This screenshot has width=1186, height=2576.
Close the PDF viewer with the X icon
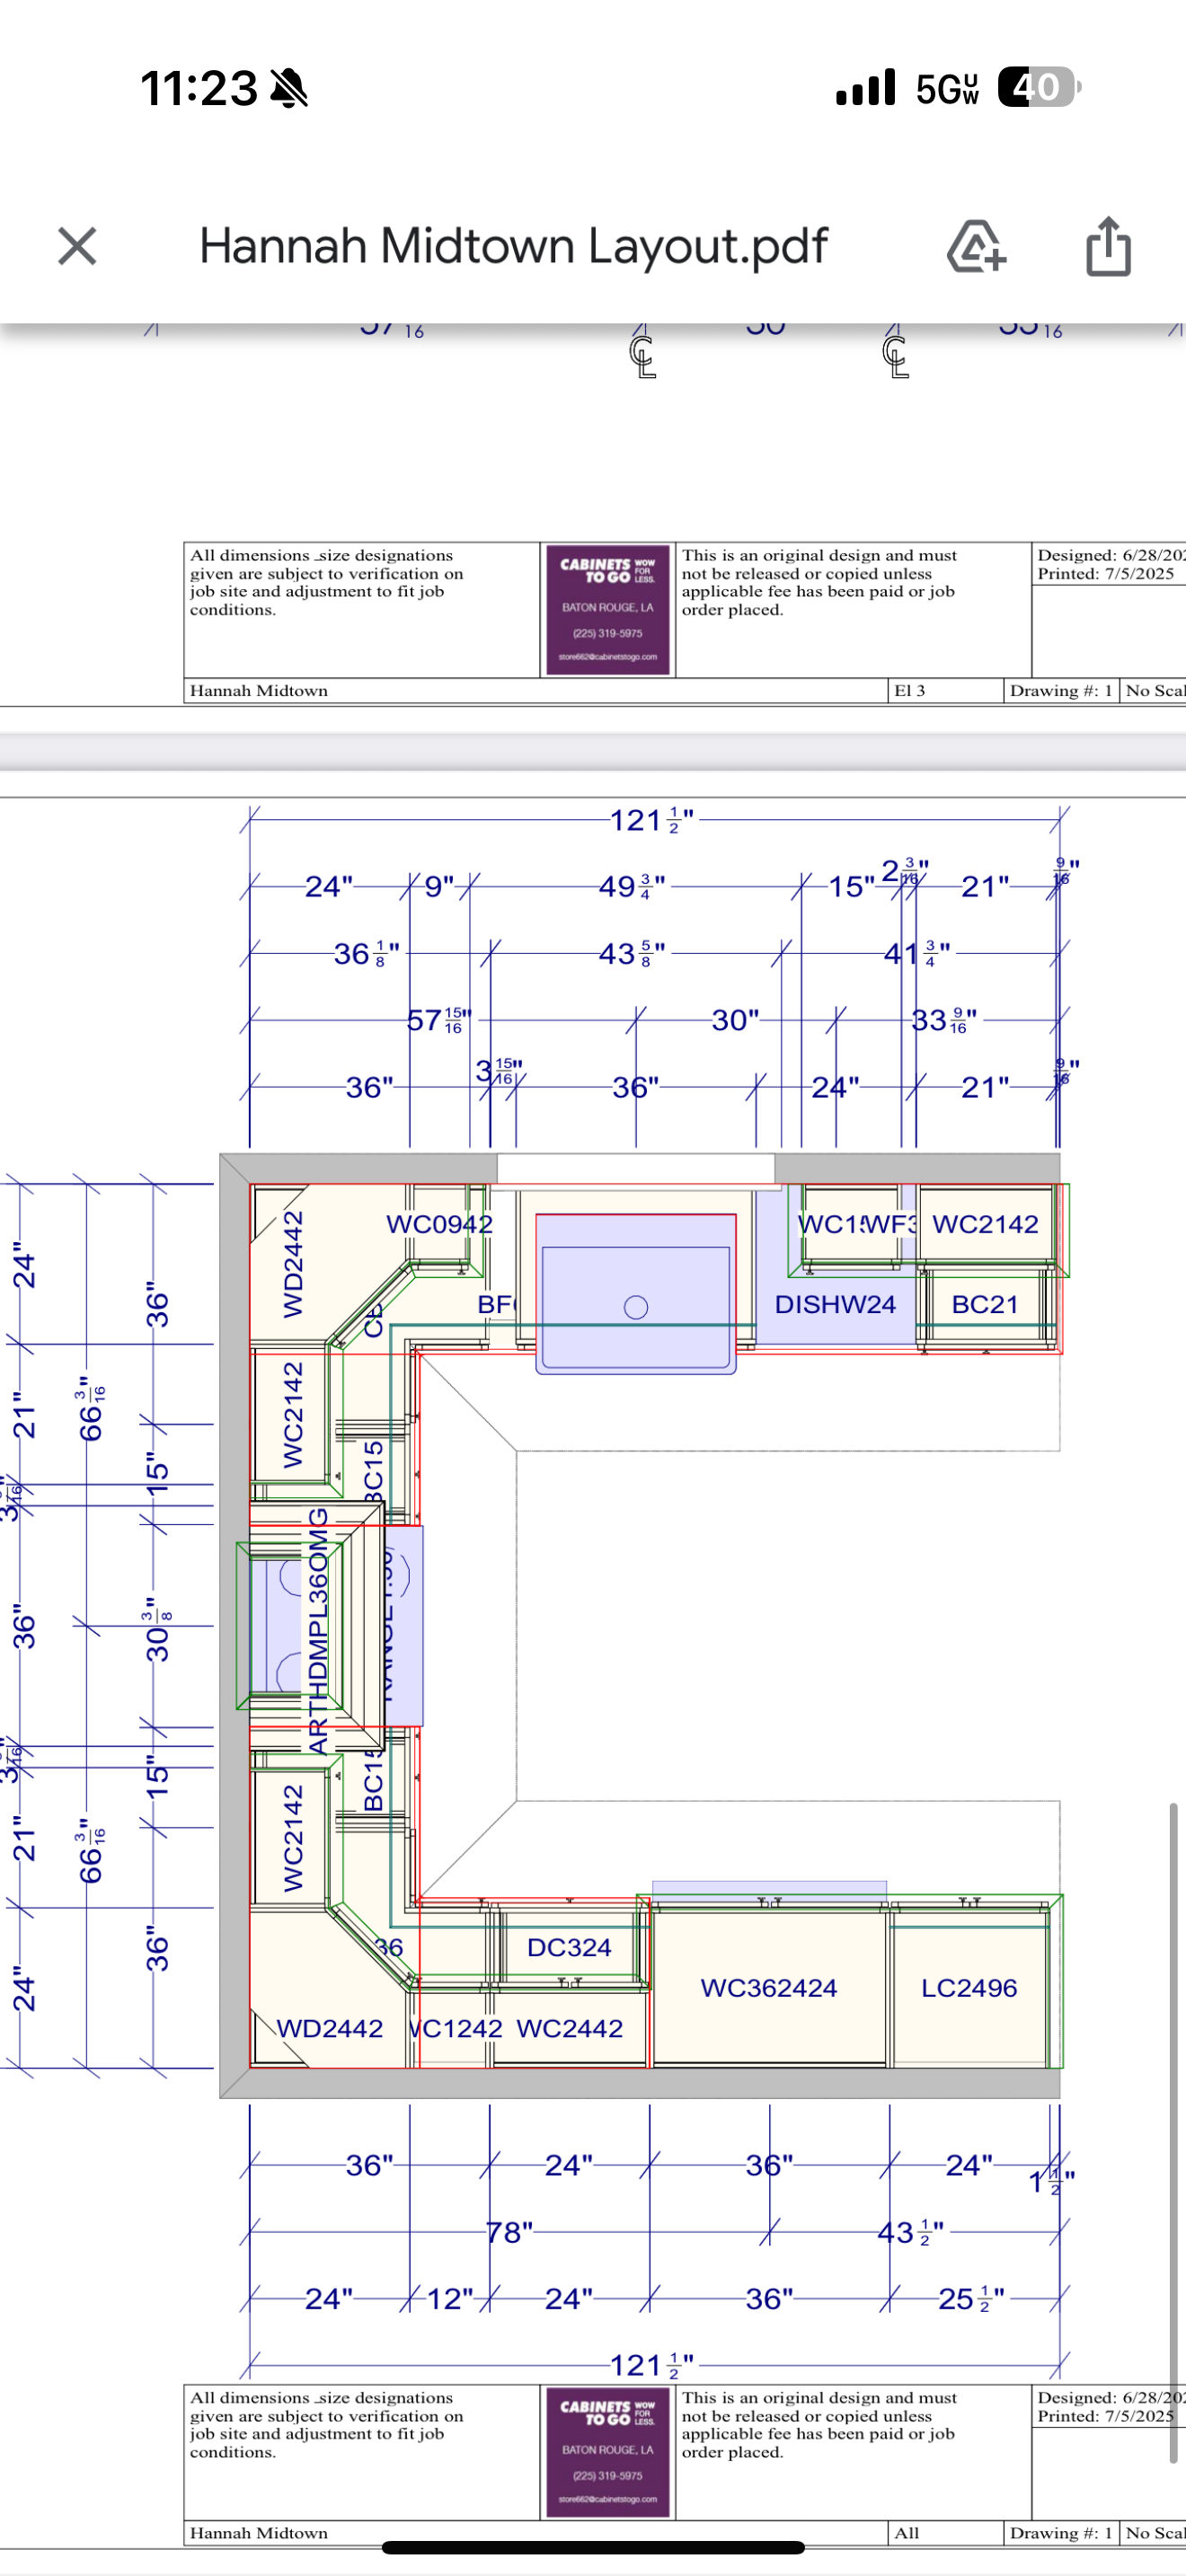click(x=77, y=246)
